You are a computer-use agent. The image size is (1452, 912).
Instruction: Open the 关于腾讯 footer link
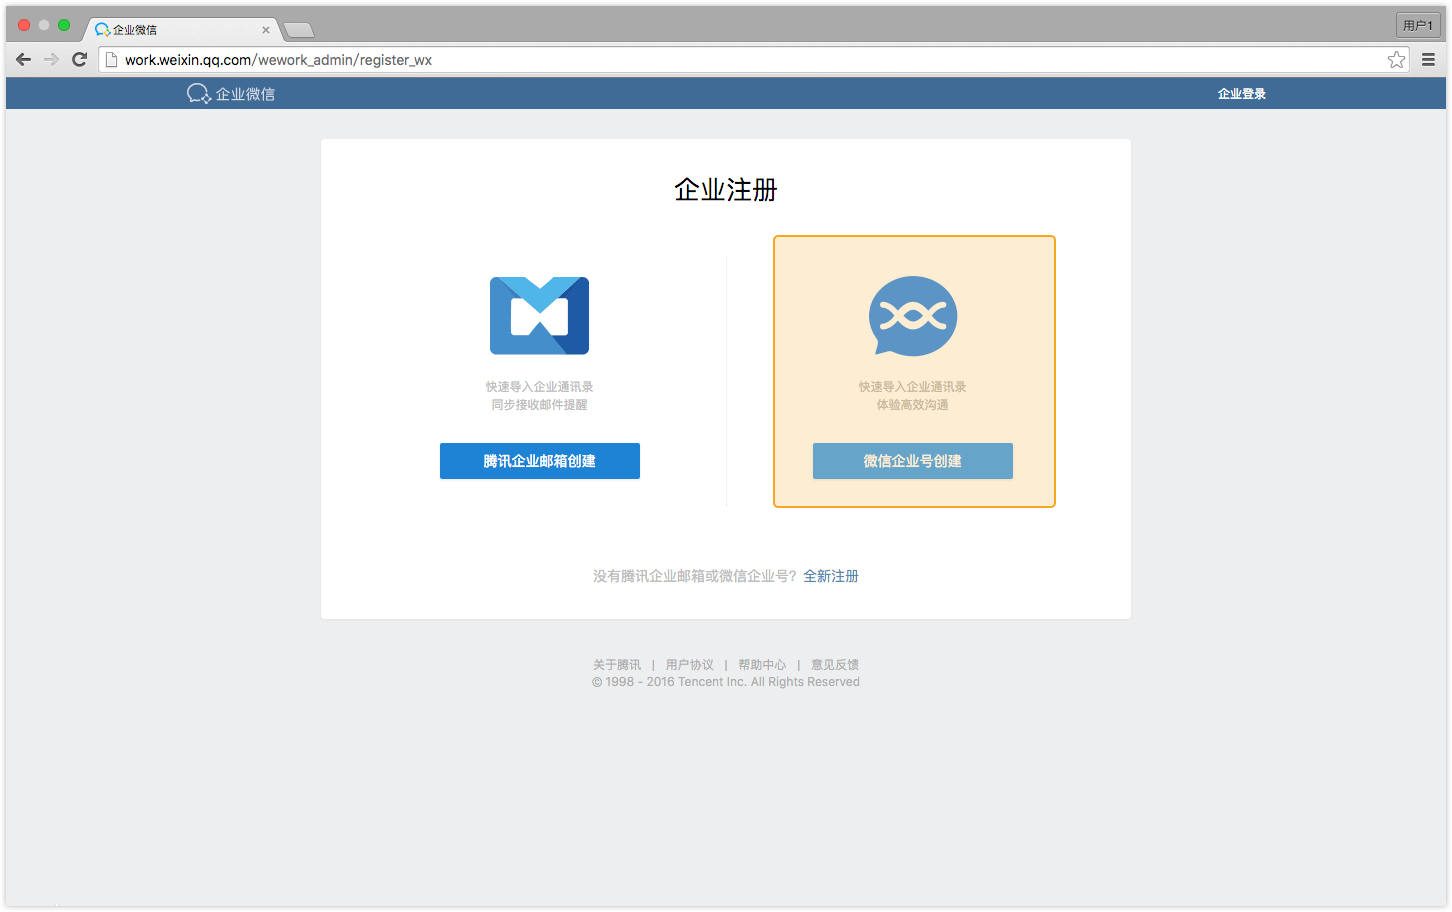tap(617, 665)
